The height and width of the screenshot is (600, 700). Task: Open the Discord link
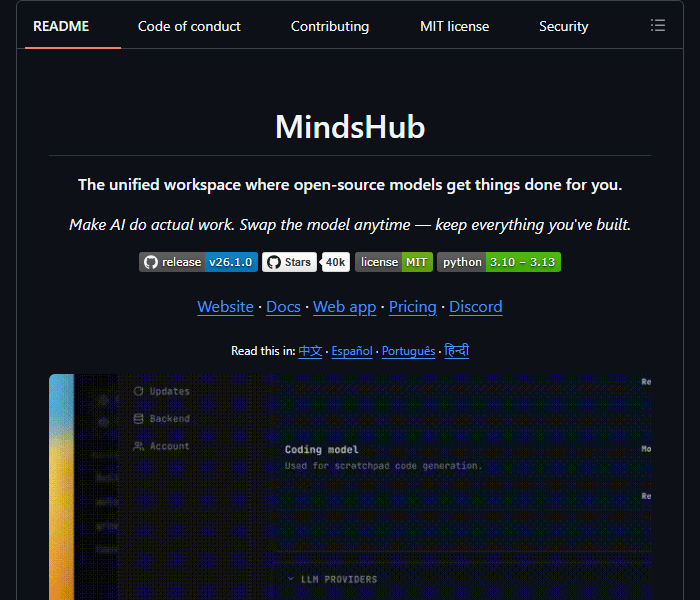[x=475, y=307]
